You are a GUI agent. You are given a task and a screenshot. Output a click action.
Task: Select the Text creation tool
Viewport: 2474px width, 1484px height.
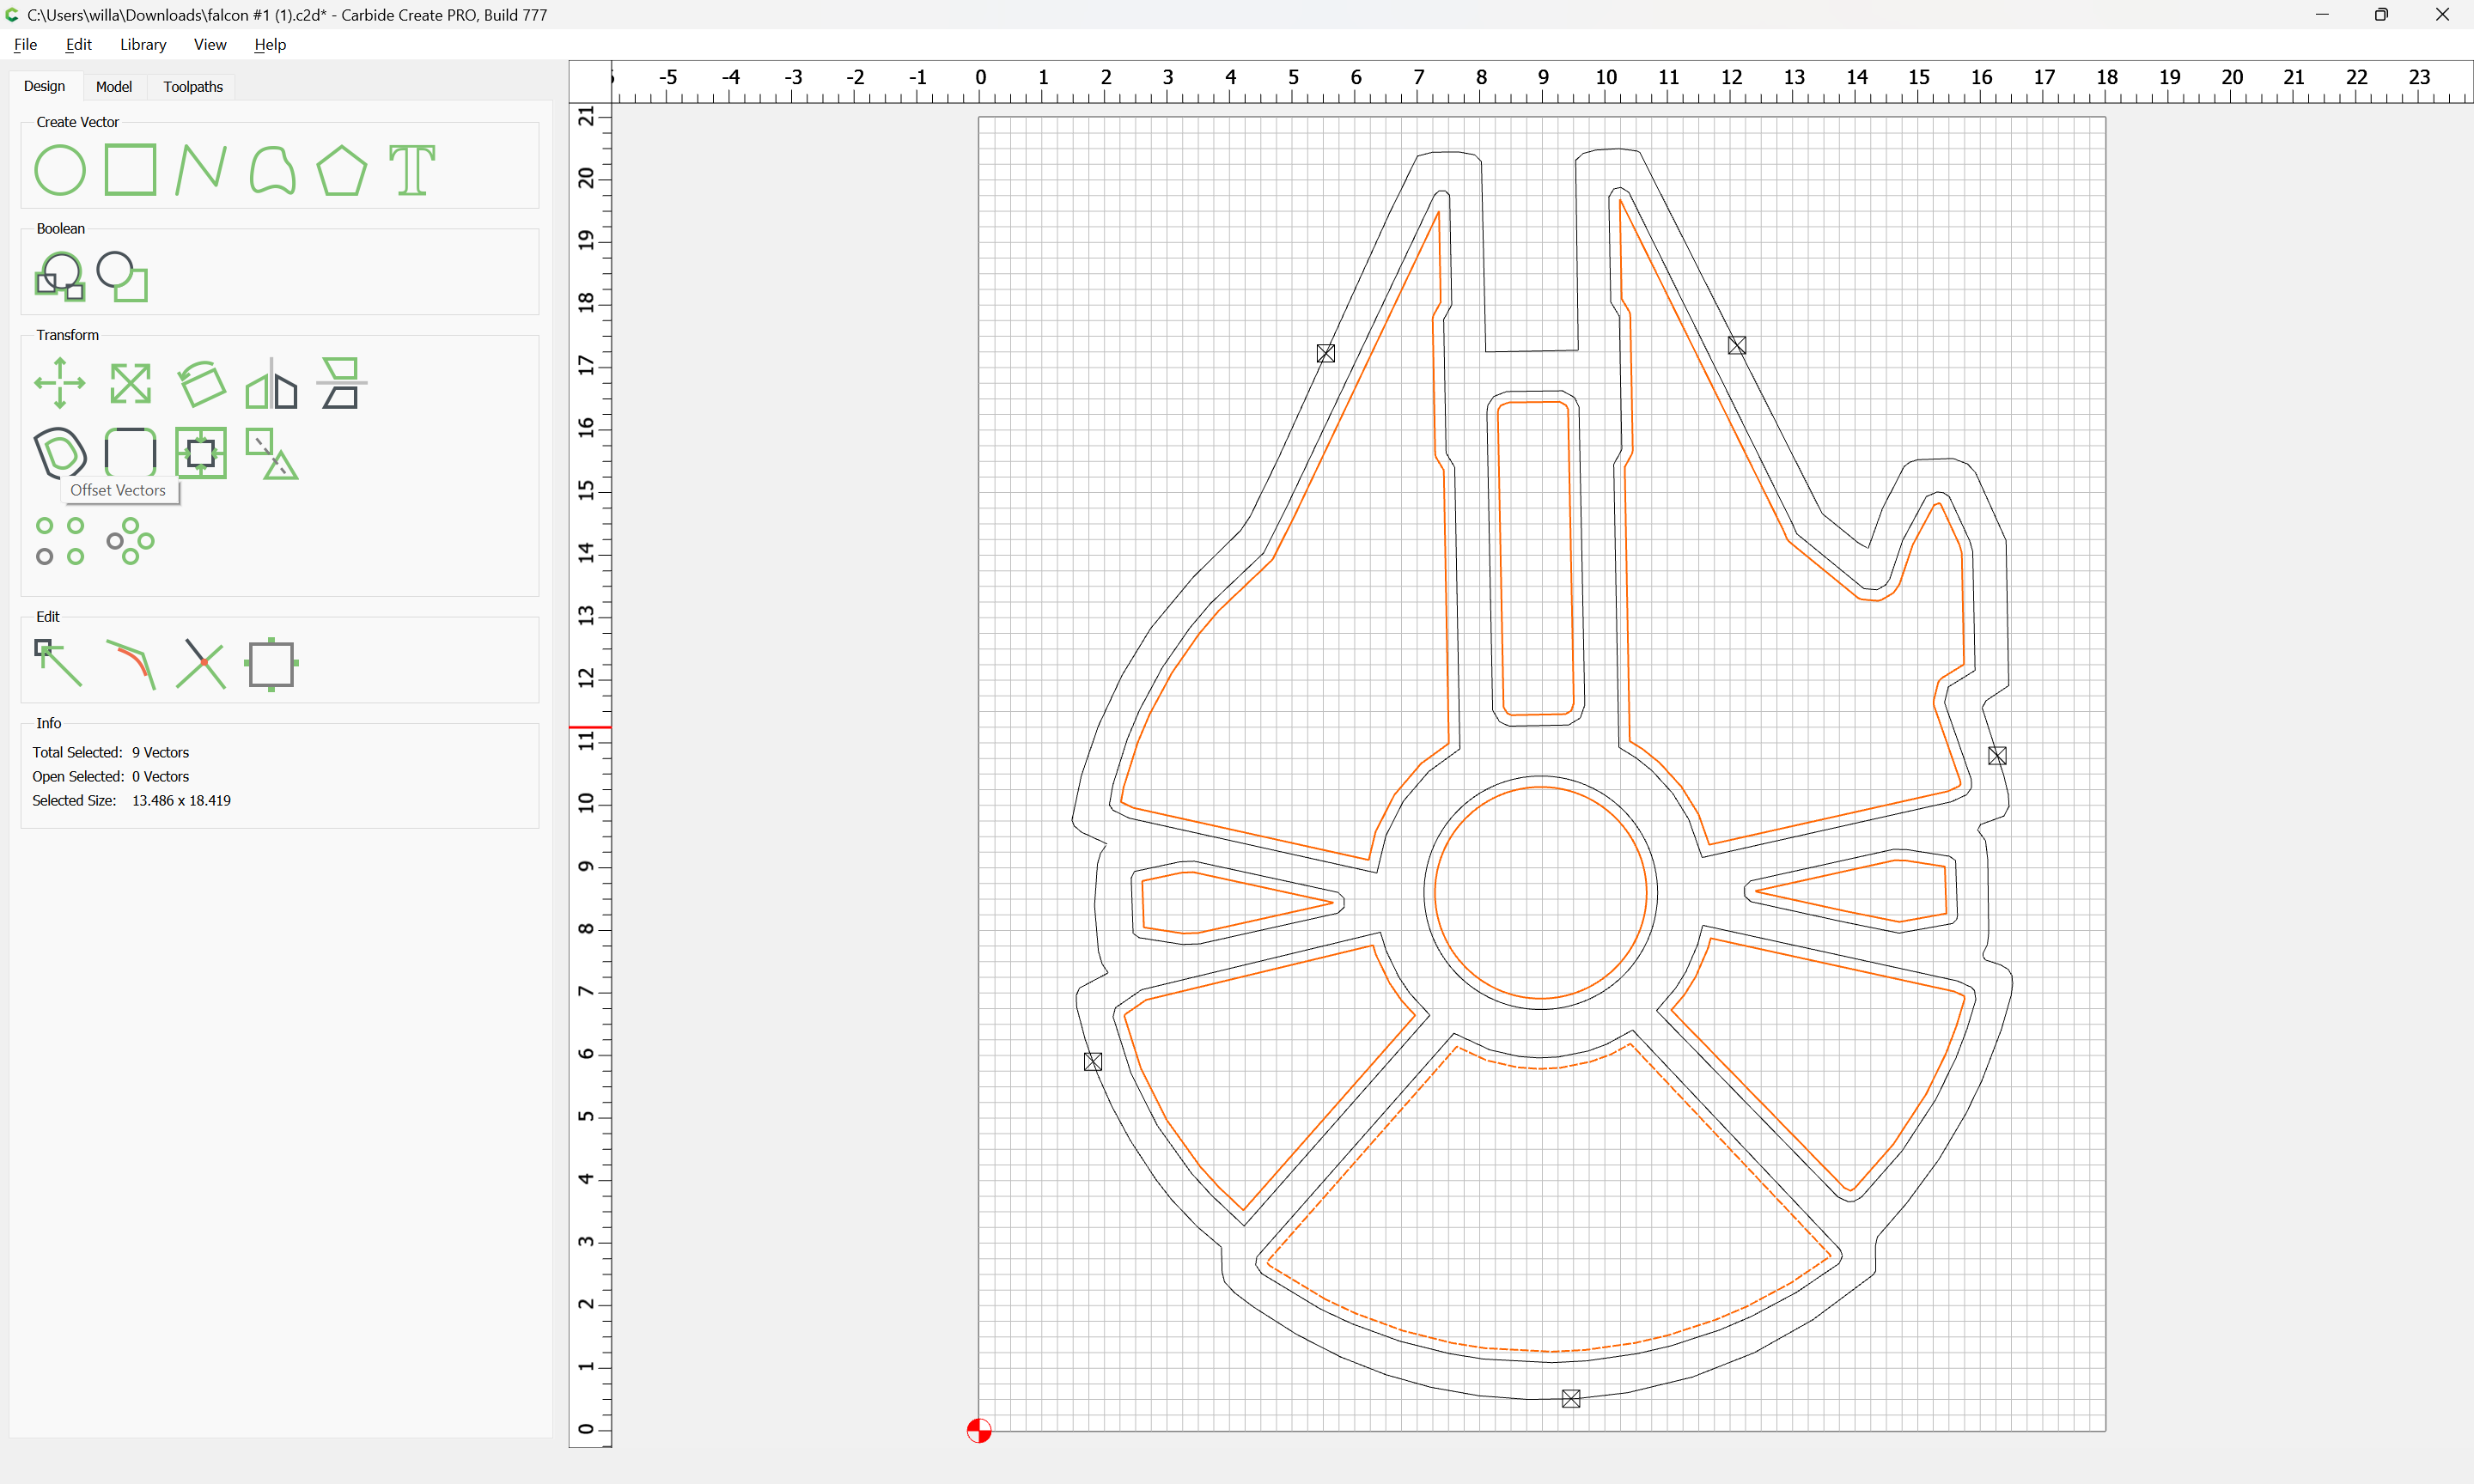(412, 170)
